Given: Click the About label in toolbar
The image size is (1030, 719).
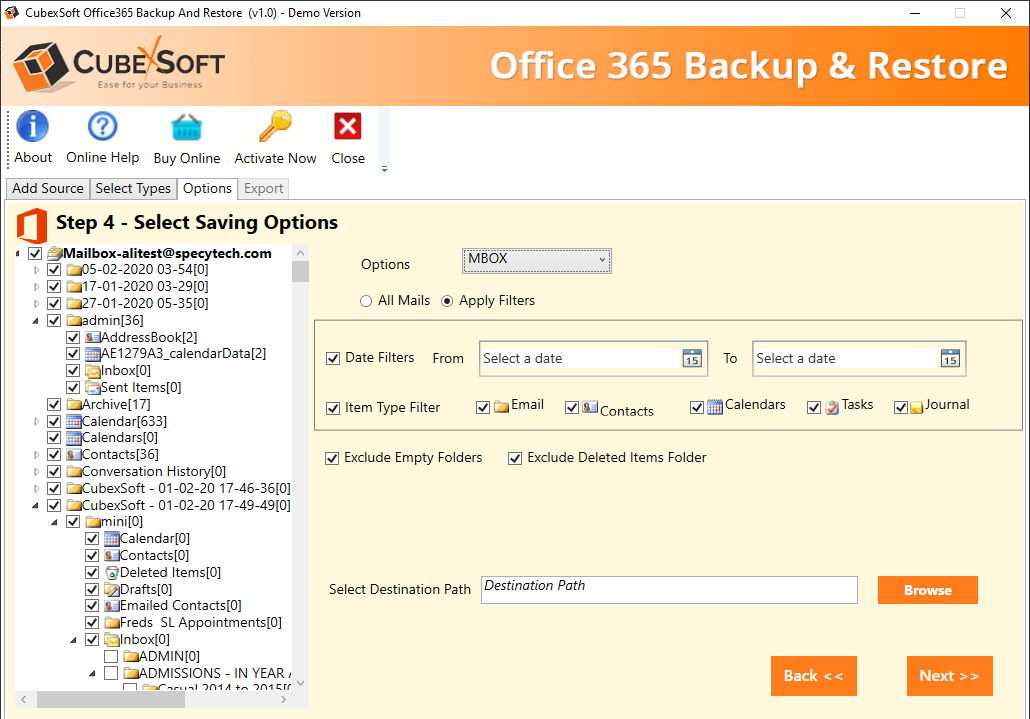Looking at the screenshot, I should [33, 158].
